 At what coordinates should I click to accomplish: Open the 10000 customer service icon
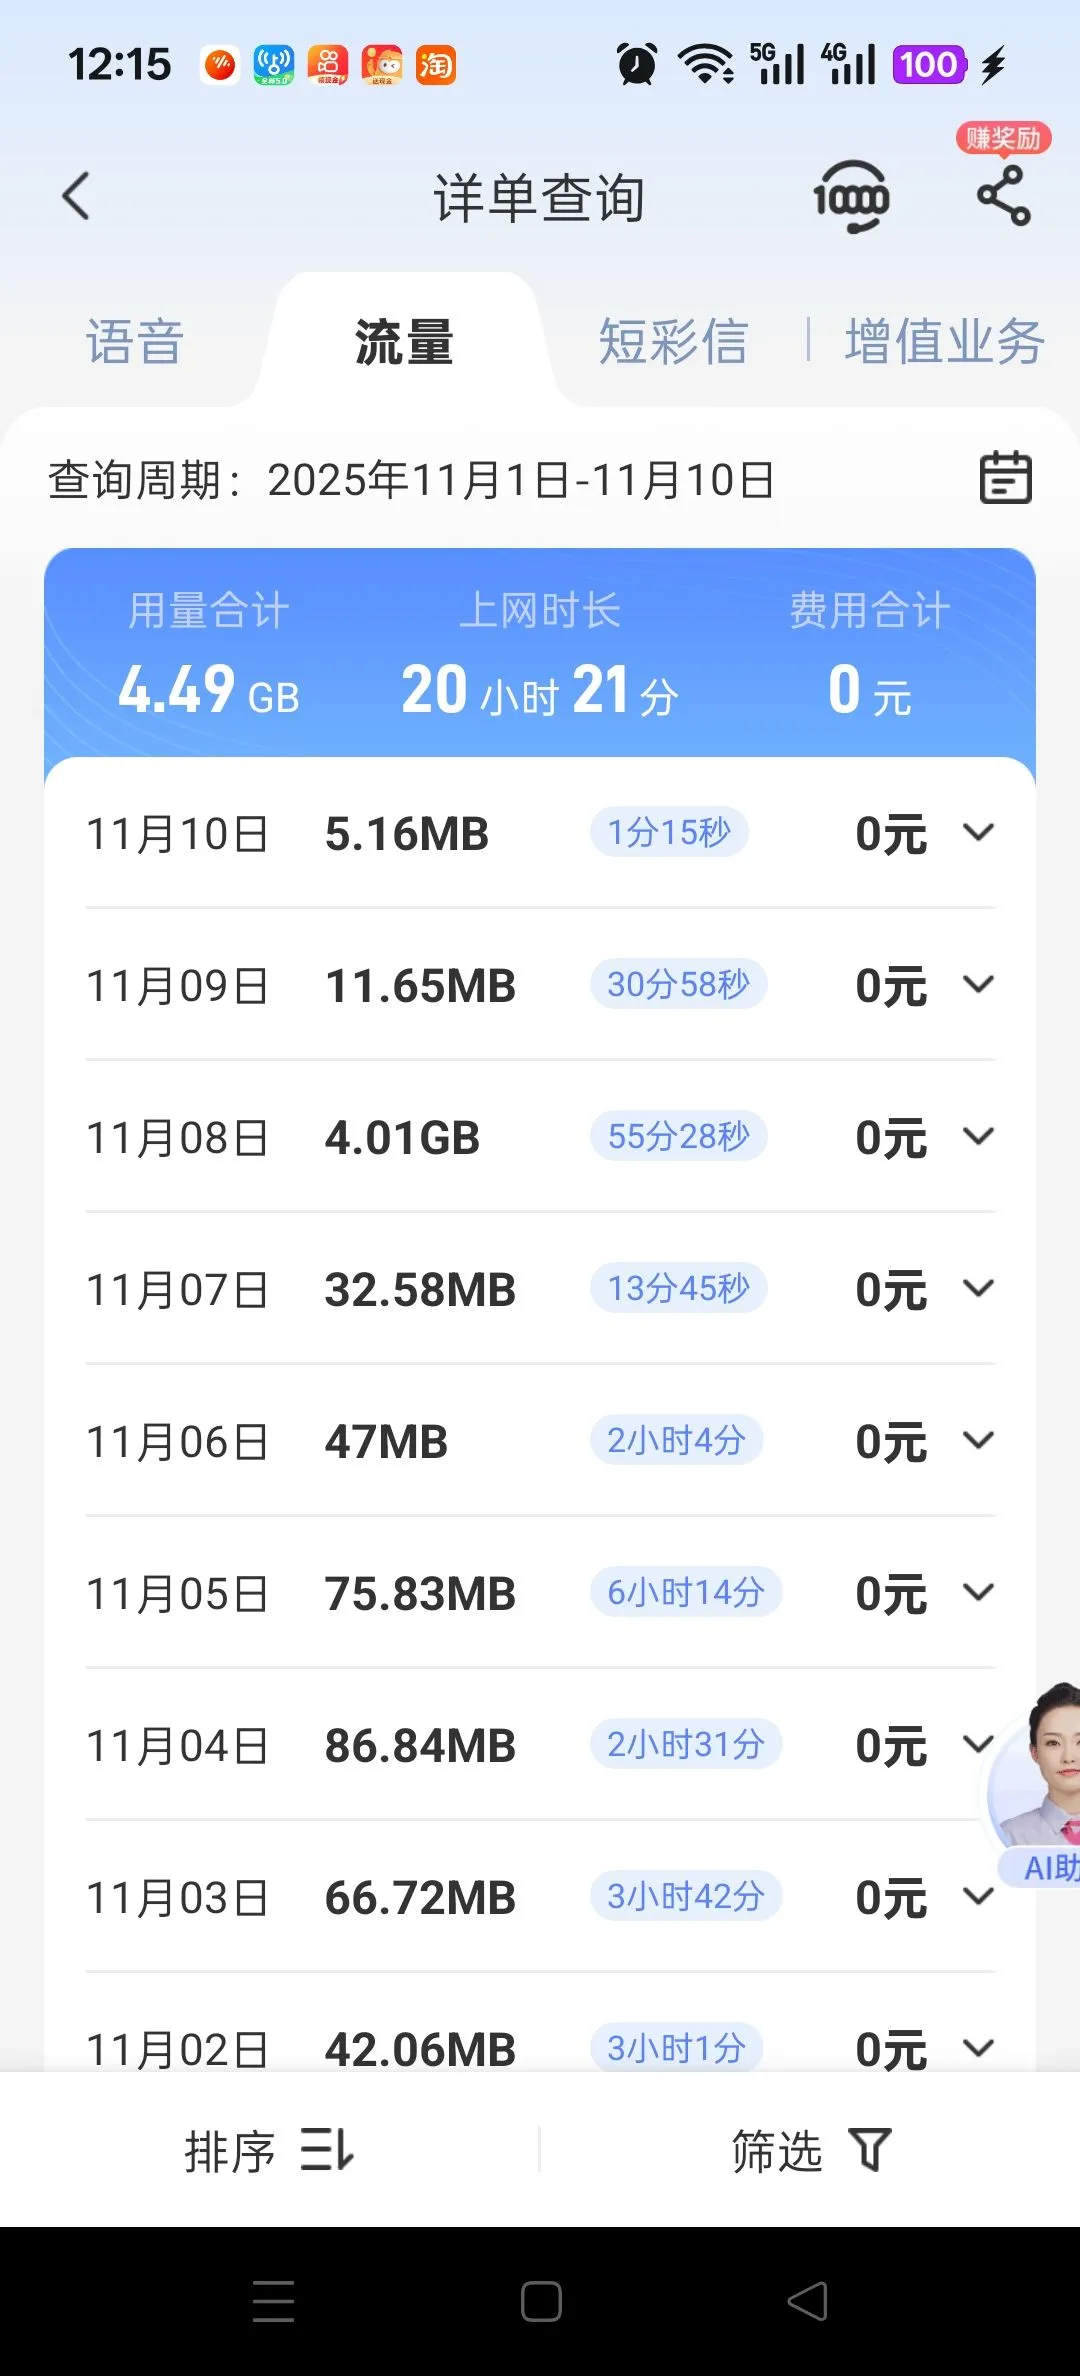851,197
